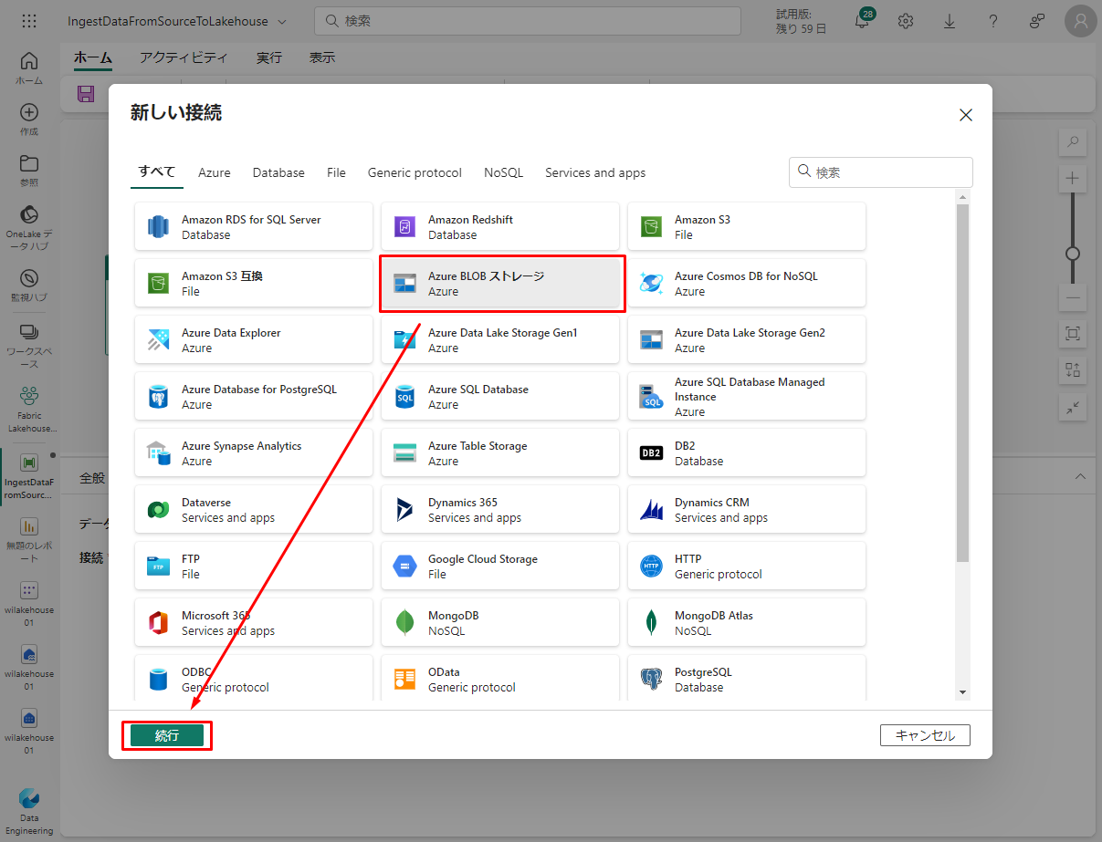1102x842 pixels.
Task: Click the download arrow icon
Action: [949, 21]
